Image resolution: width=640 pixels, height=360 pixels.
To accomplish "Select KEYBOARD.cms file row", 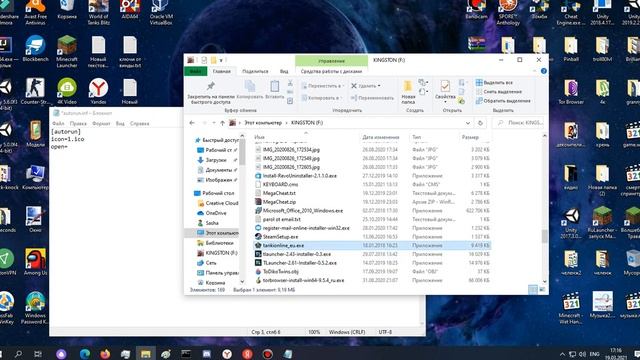I will coord(372,184).
